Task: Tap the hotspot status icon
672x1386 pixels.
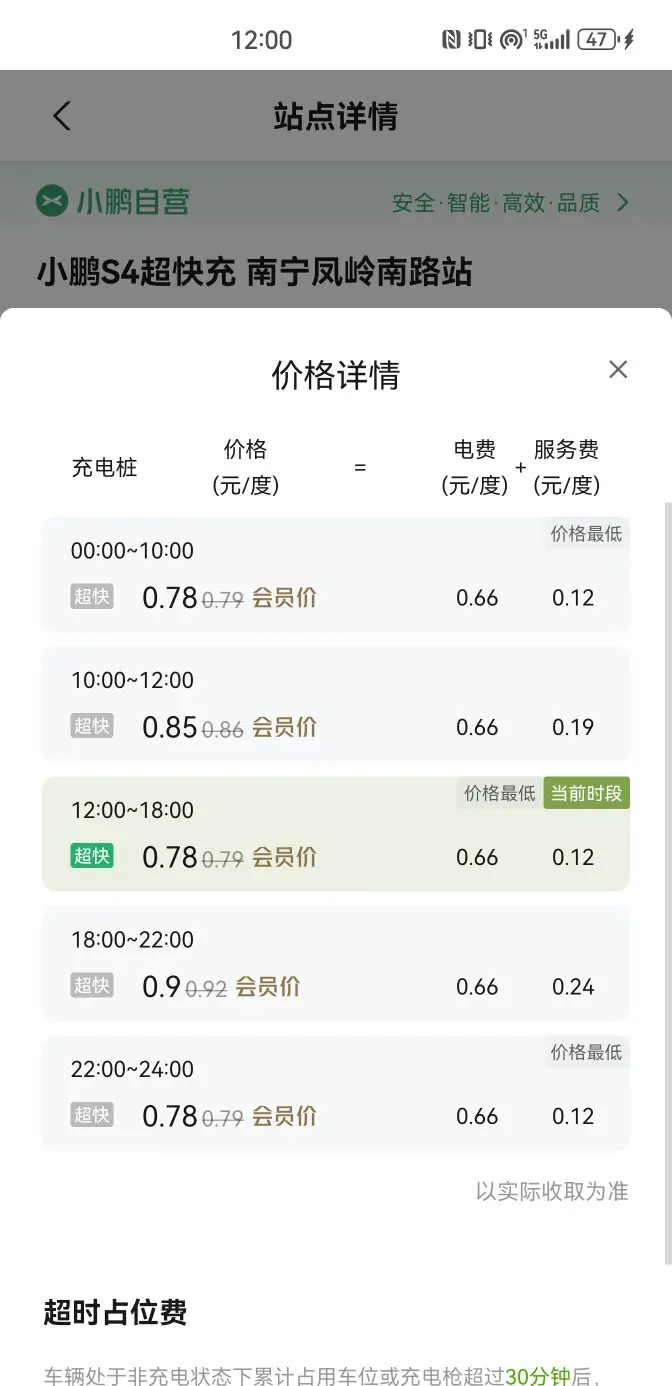Action: tap(513, 40)
